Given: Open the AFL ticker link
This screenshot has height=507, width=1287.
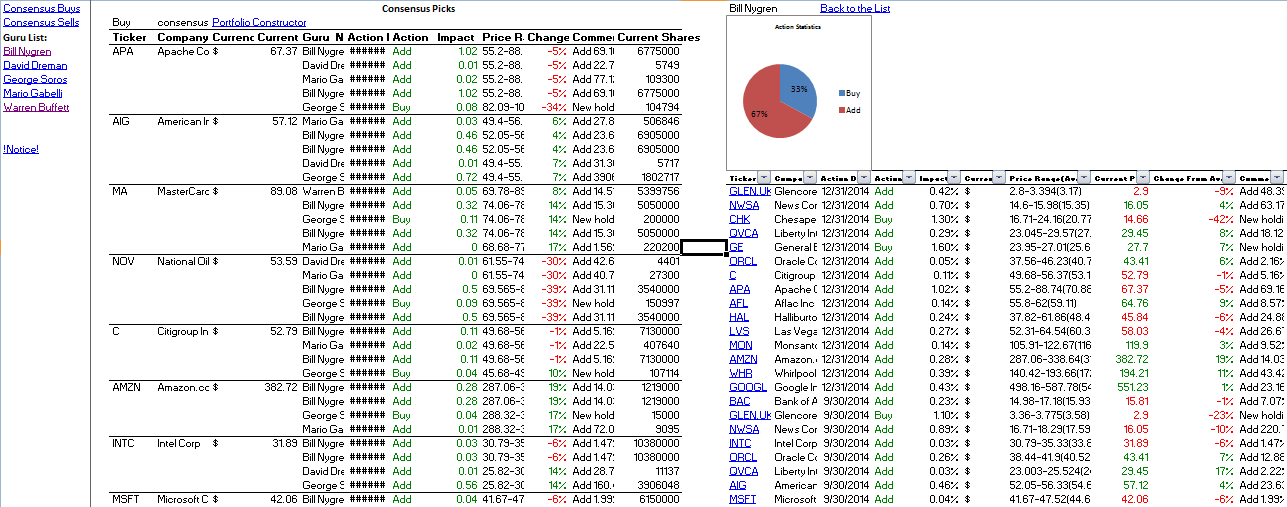Looking at the screenshot, I should coord(738,303).
